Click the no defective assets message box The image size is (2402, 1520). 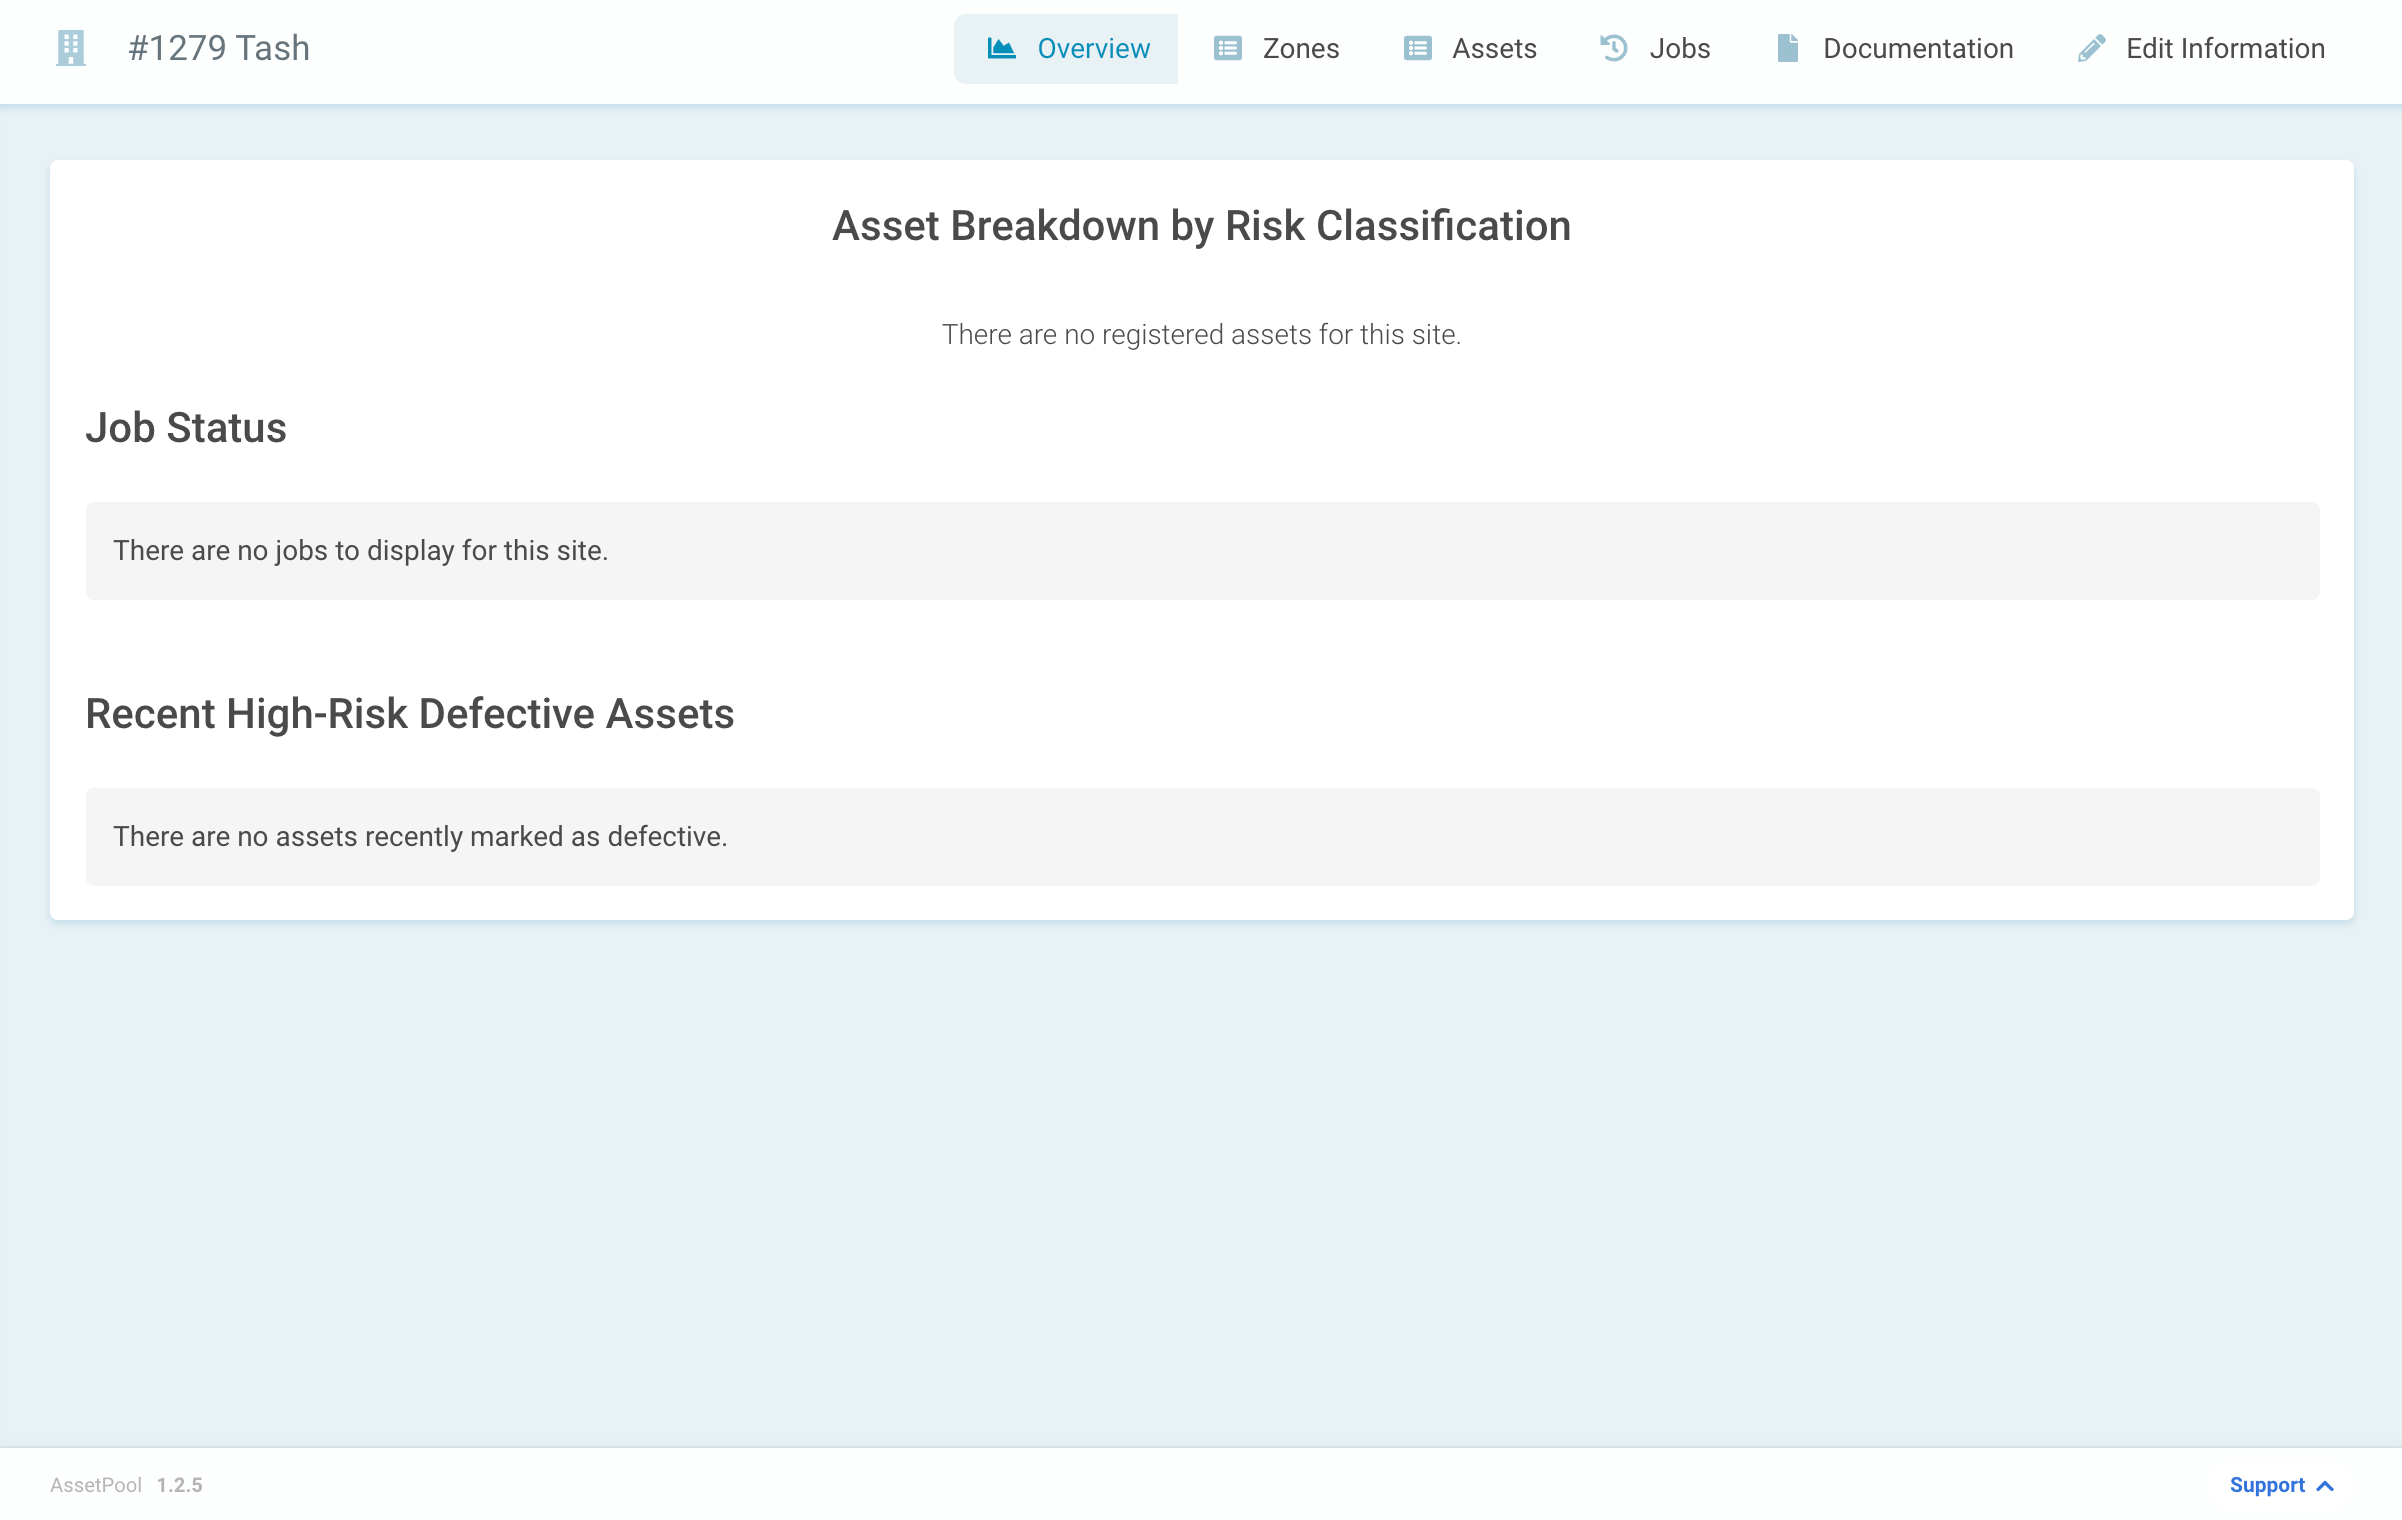coord(1200,836)
